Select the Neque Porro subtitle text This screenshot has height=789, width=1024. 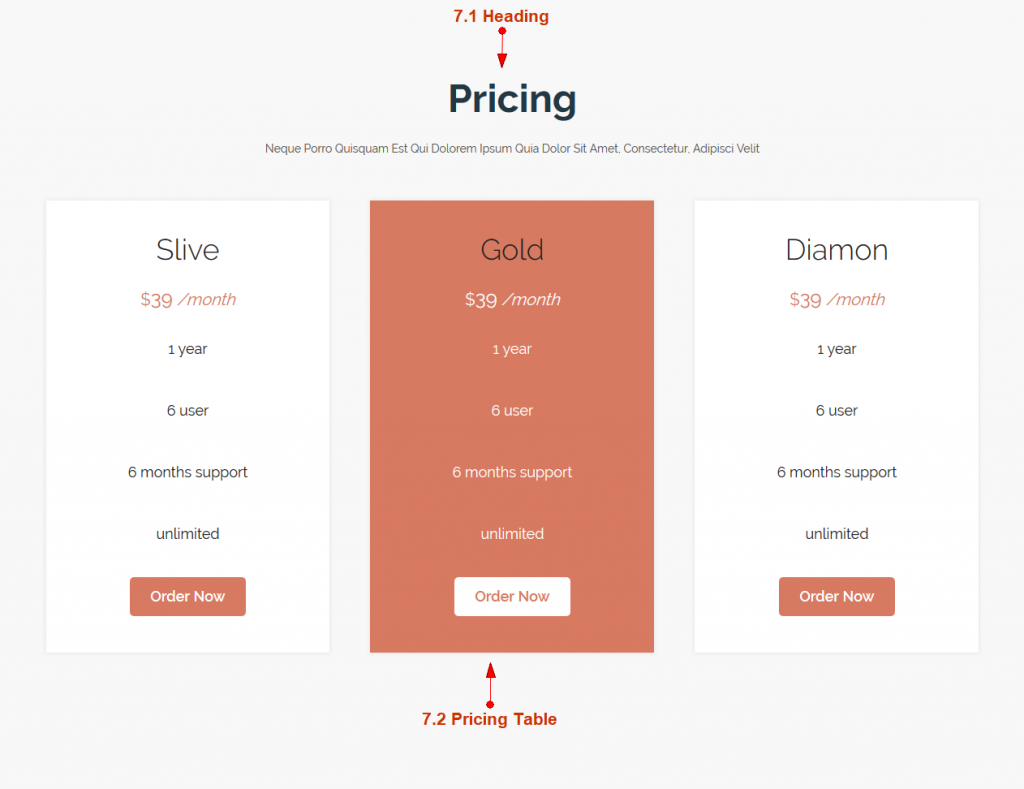click(512, 148)
